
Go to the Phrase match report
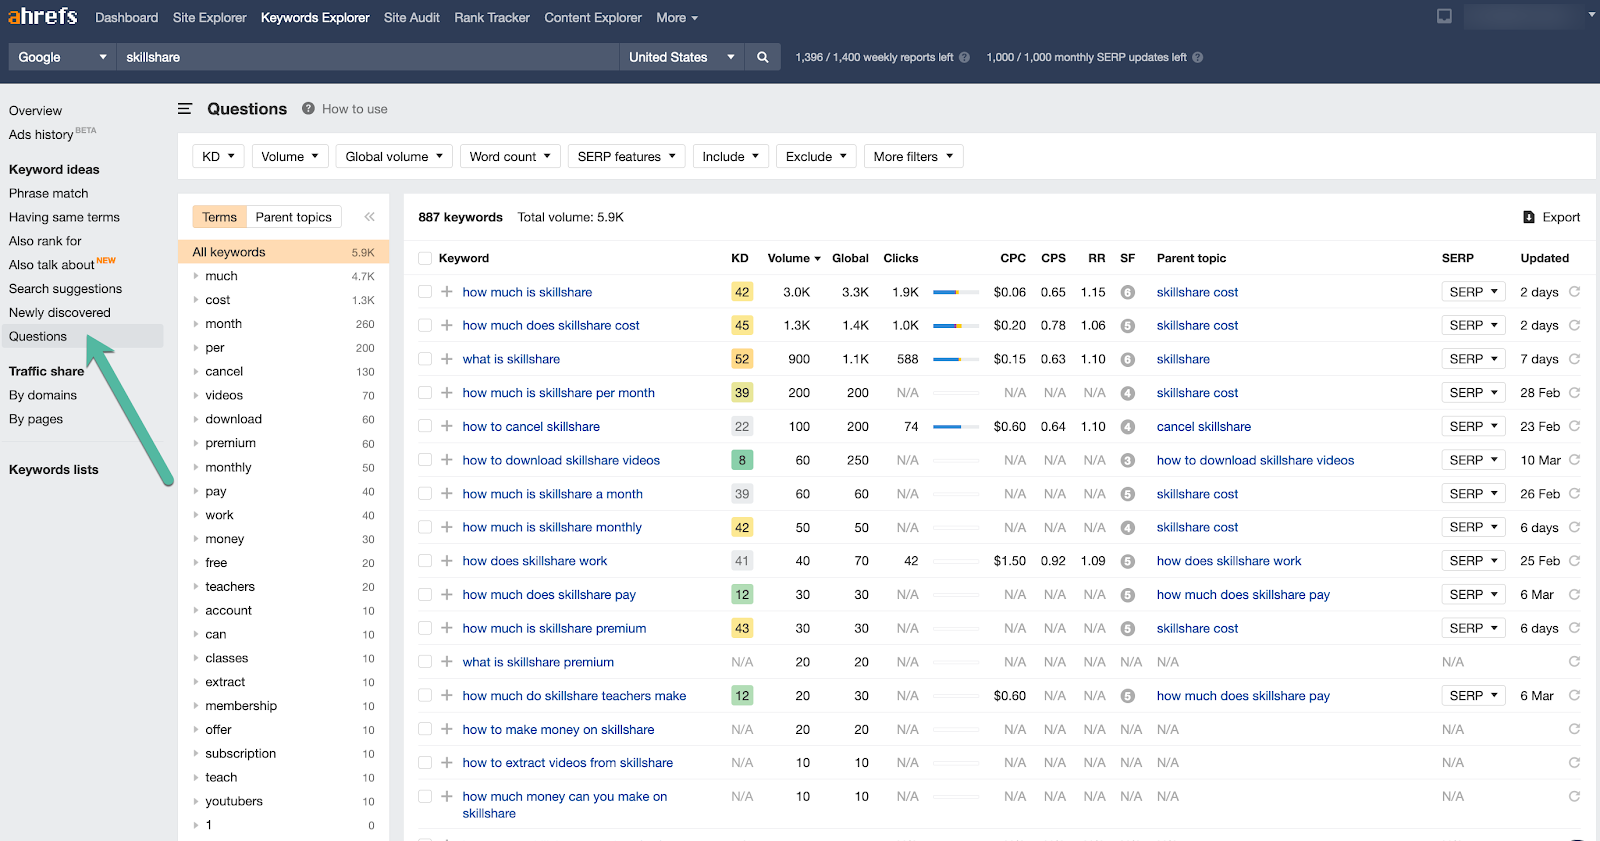(x=49, y=193)
